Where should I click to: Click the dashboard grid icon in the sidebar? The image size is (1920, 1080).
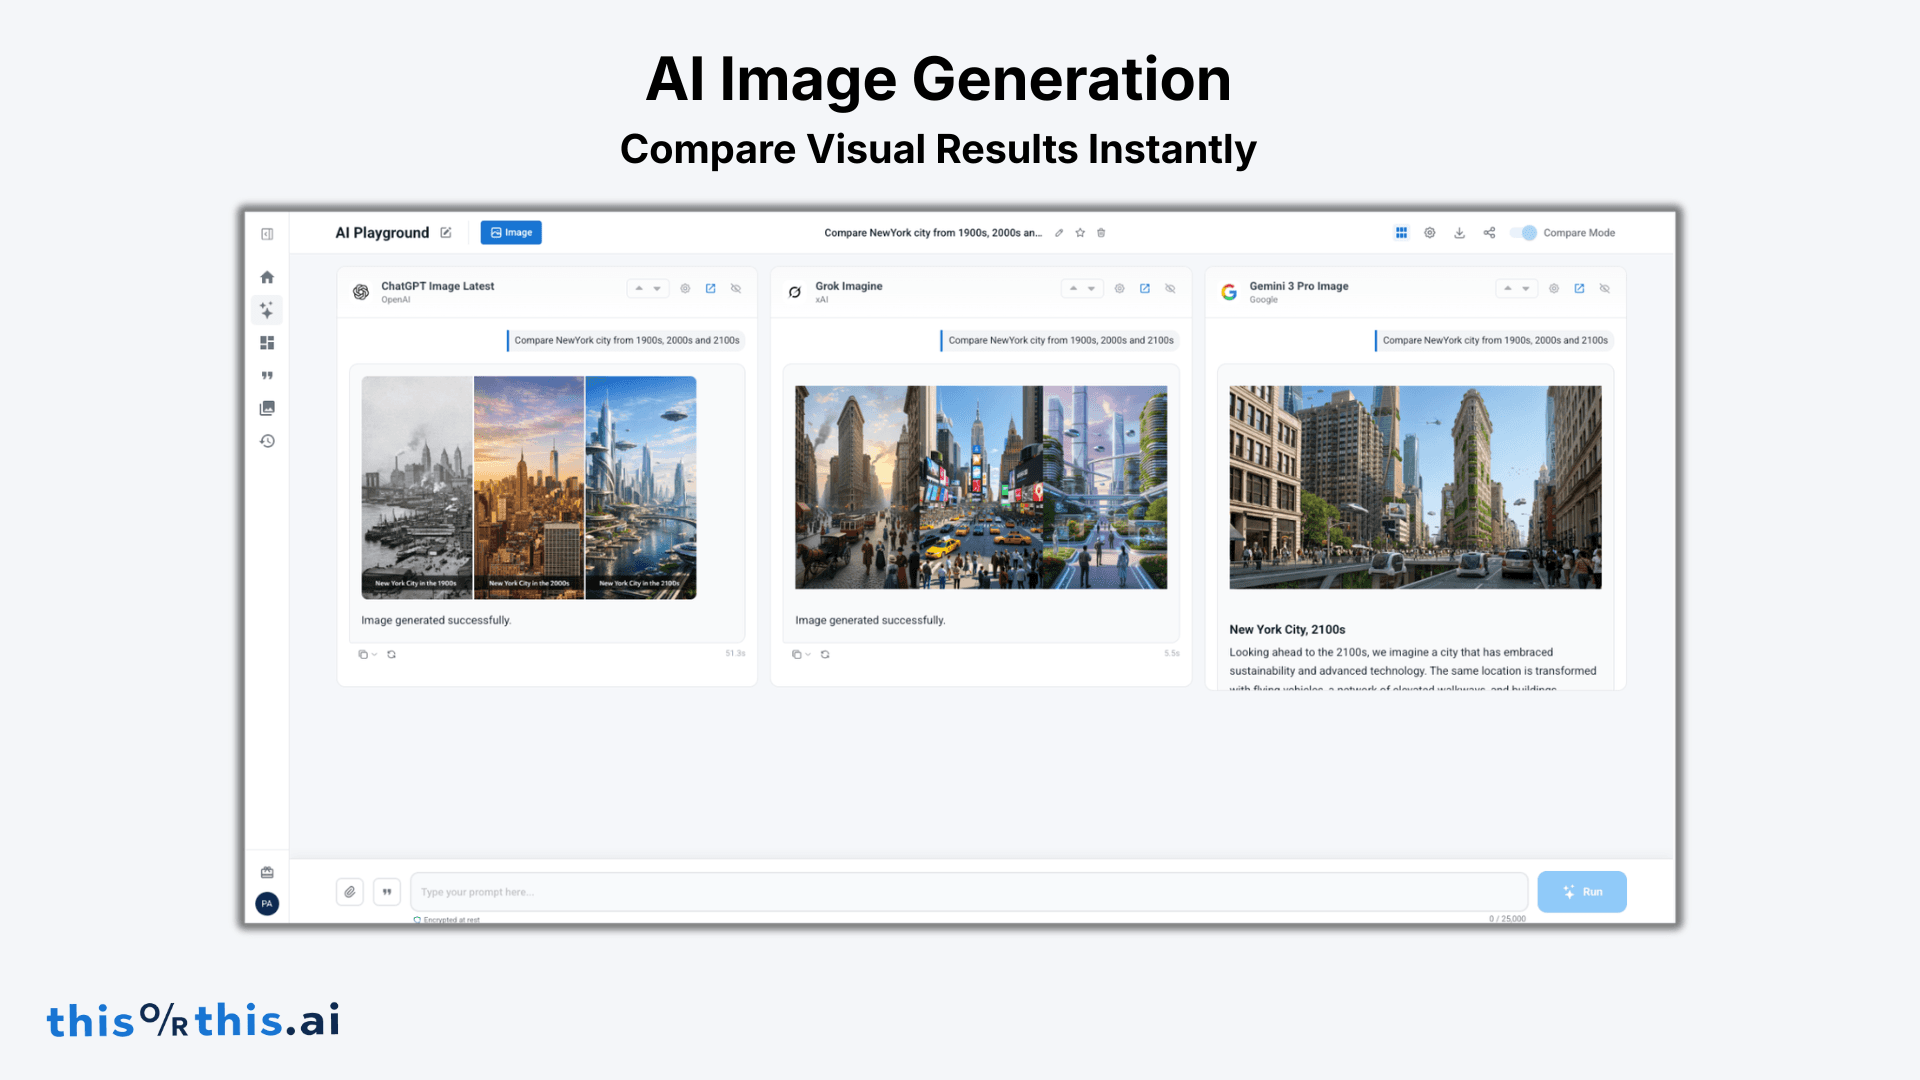(267, 343)
